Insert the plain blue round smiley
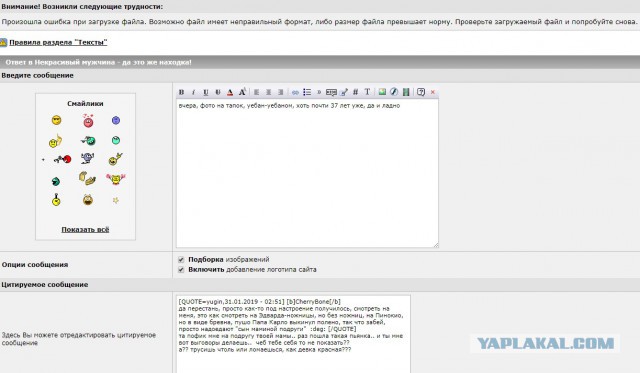 (x=116, y=120)
